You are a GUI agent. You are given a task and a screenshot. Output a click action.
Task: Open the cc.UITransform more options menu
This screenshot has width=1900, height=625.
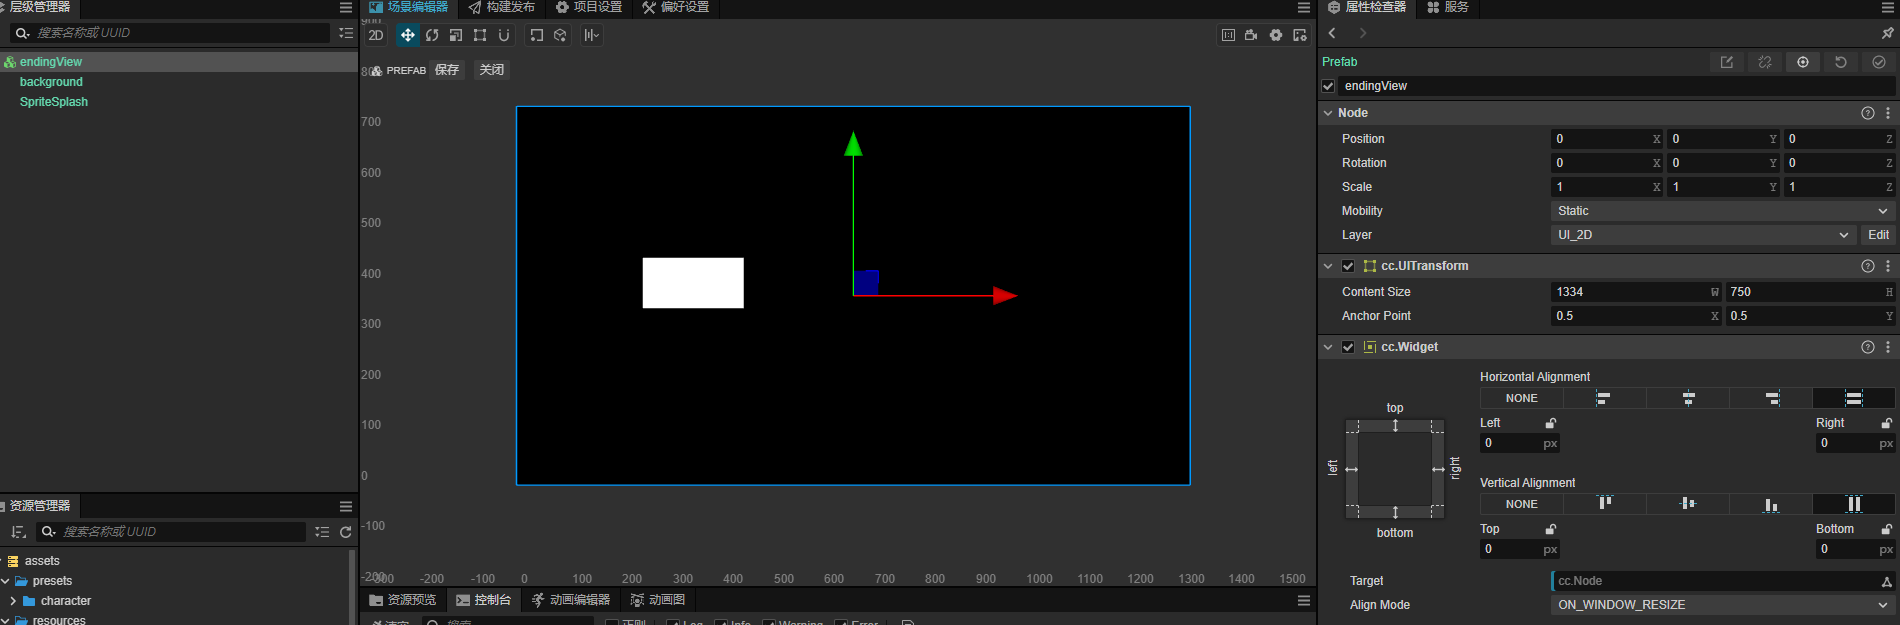pyautogui.click(x=1888, y=266)
